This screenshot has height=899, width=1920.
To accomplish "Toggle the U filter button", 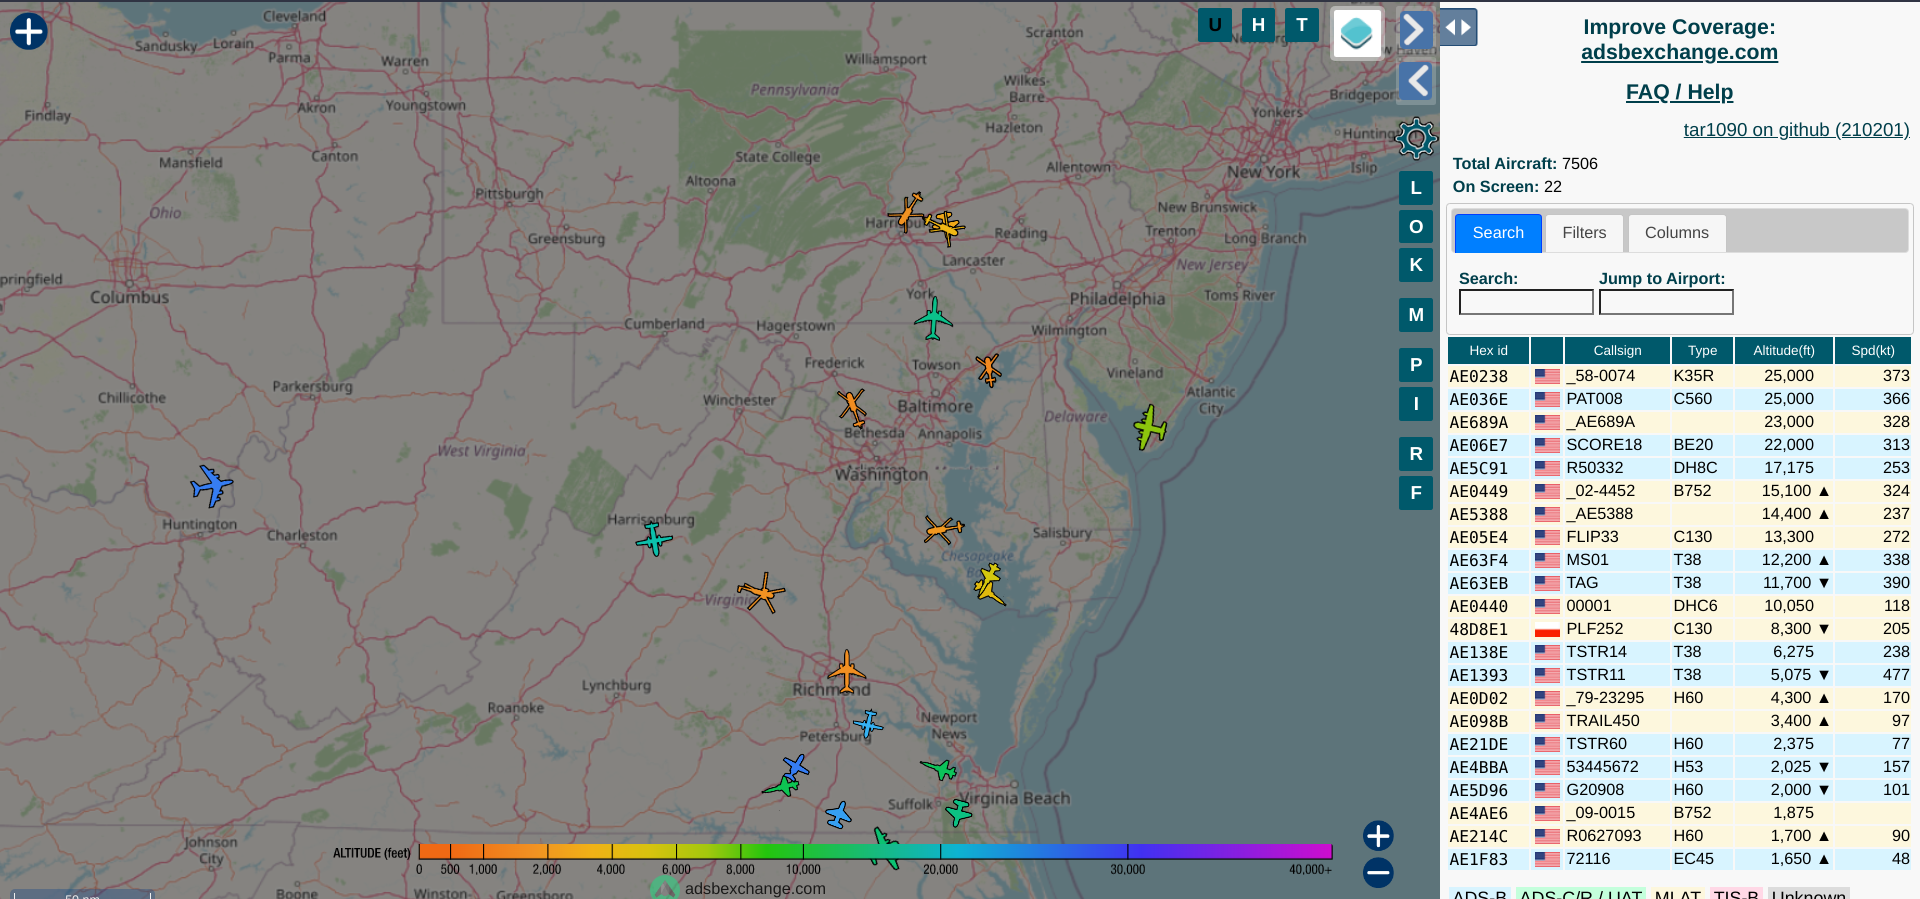I will [1215, 25].
